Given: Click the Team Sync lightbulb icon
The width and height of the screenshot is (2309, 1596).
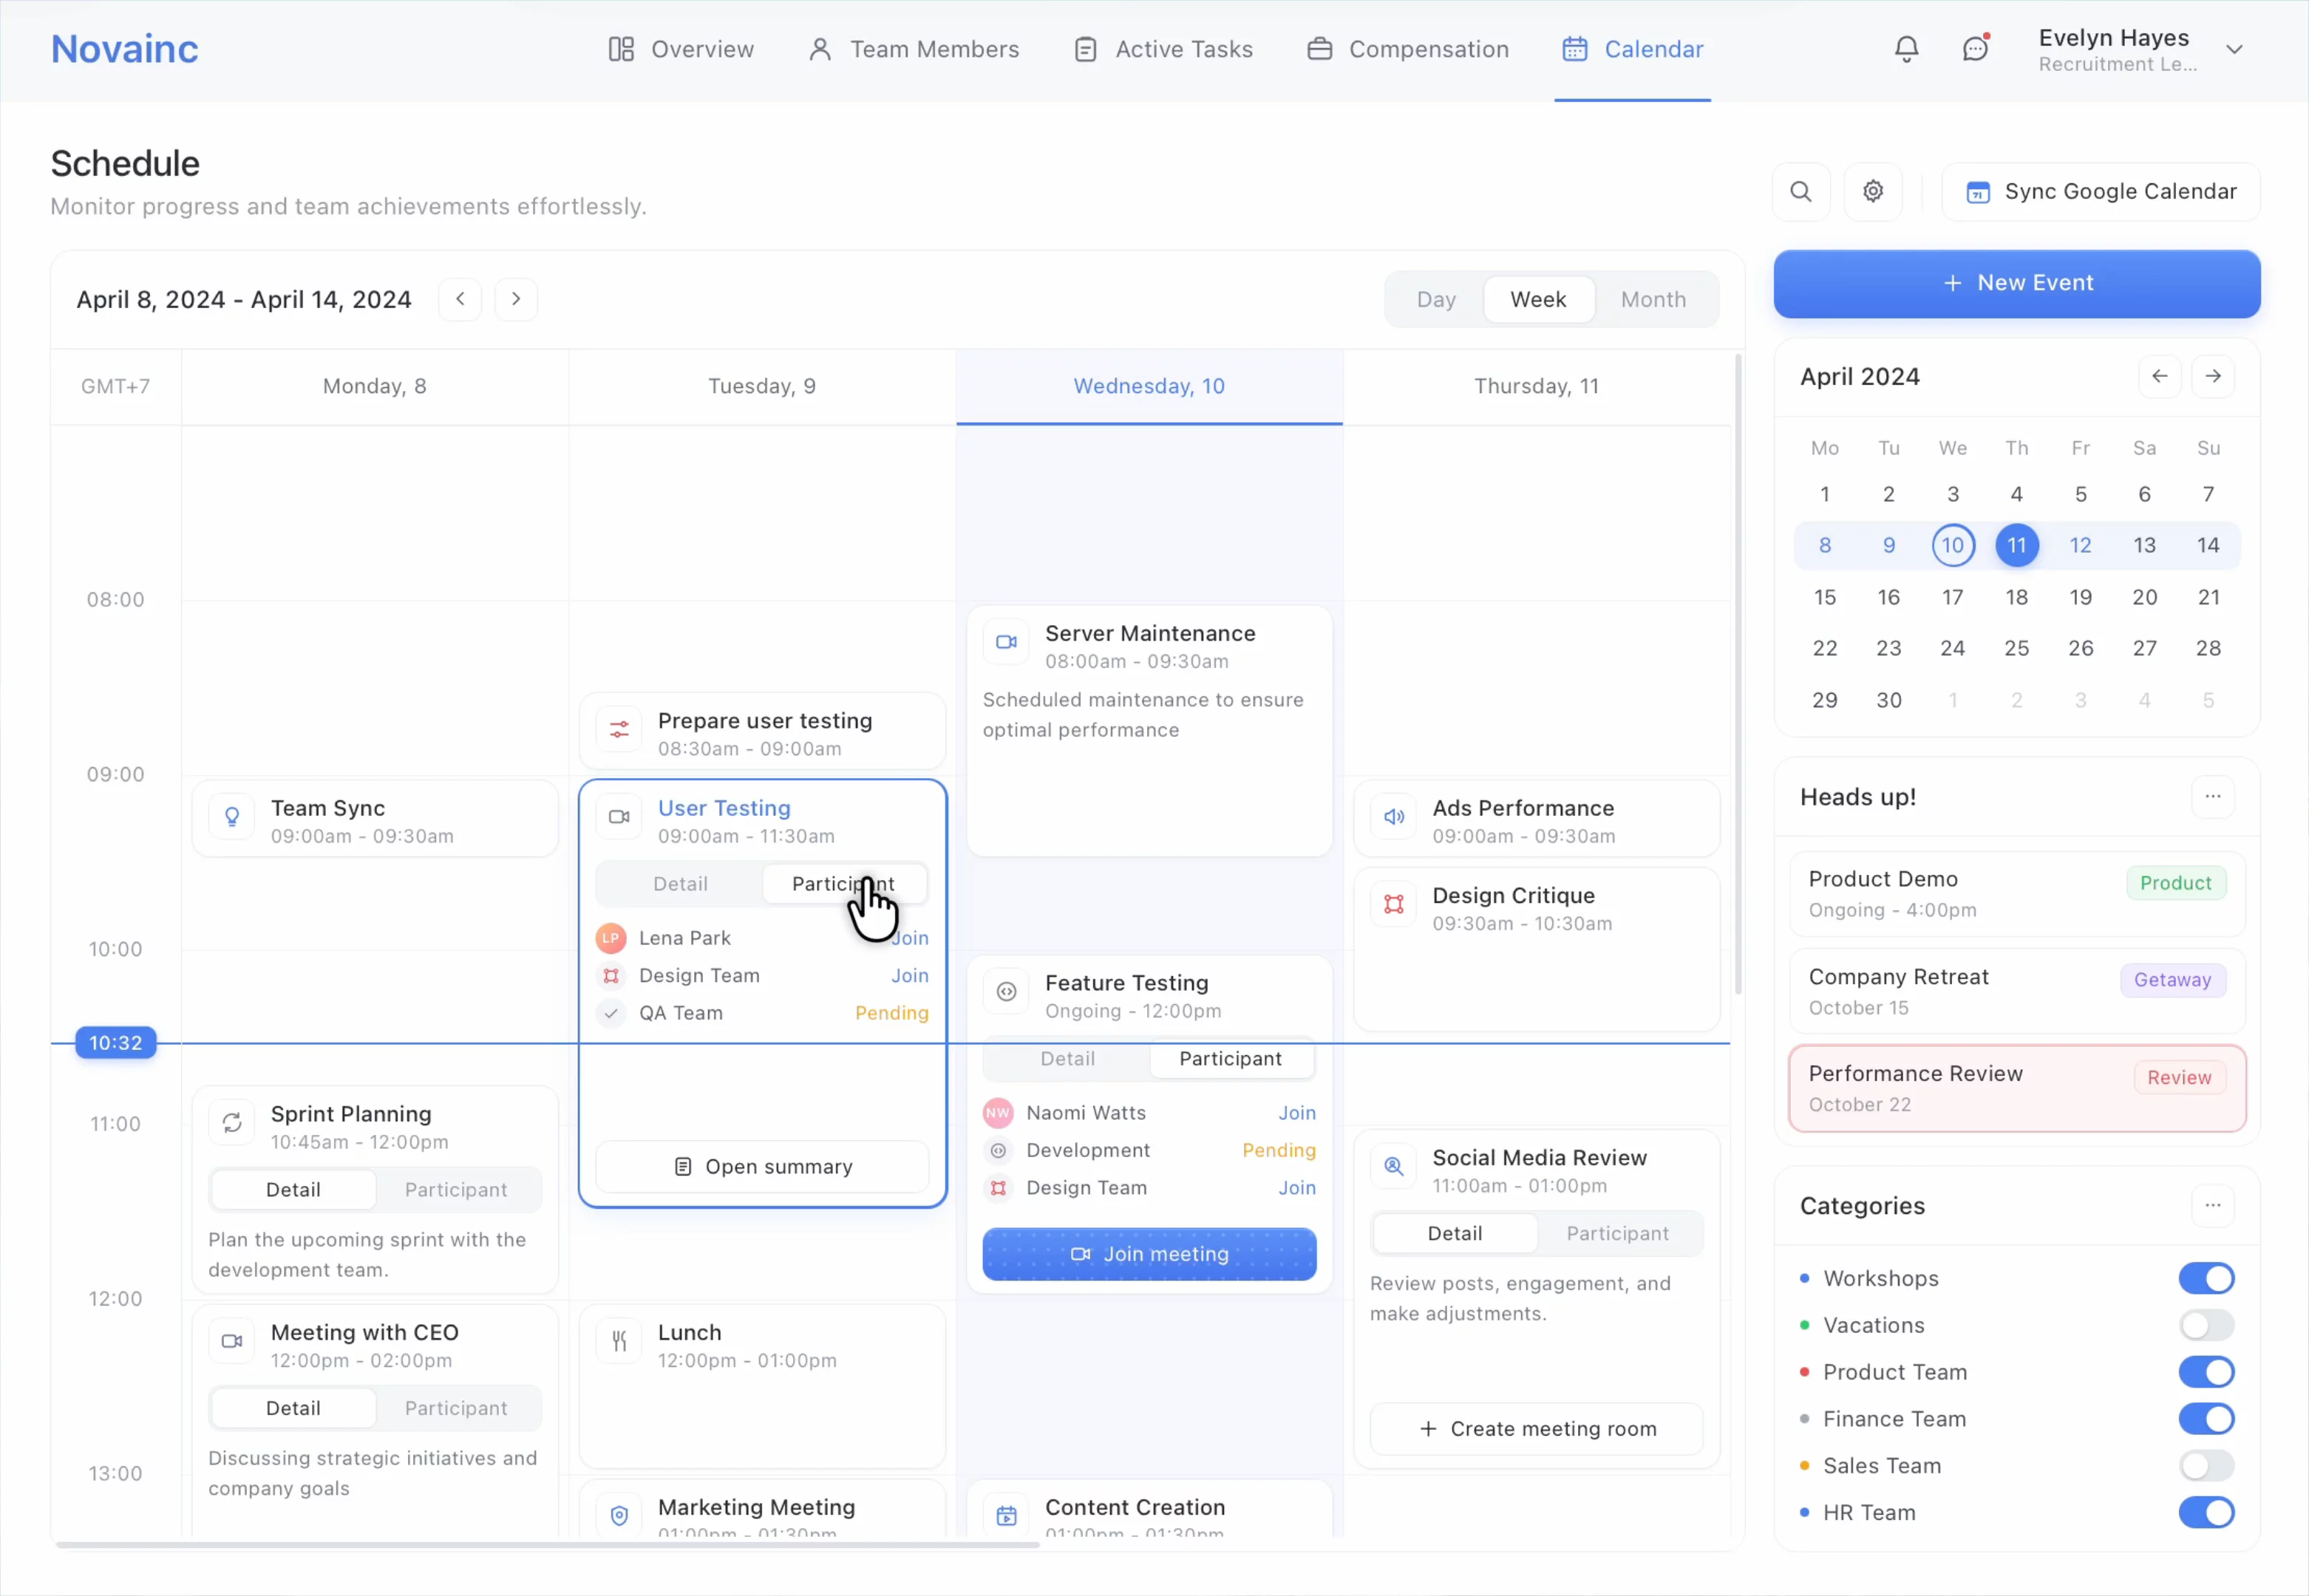Looking at the screenshot, I should 232,817.
